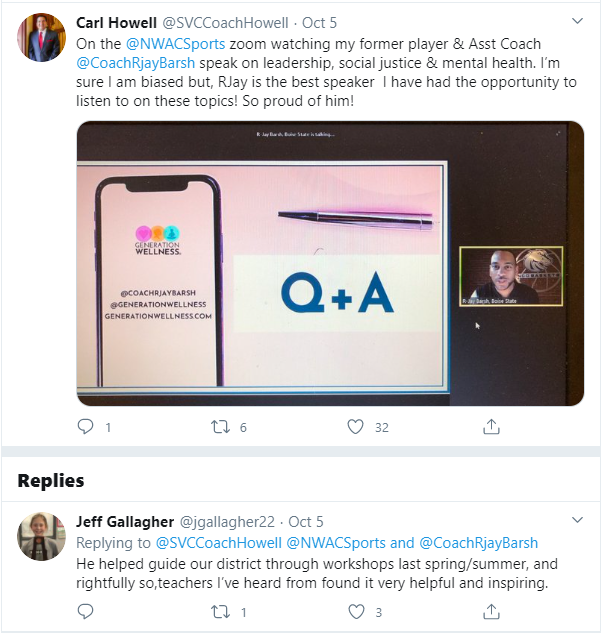The width and height of the screenshot is (601, 633).
Task: View Jeff Gallagher's avatar
Action: (x=41, y=536)
